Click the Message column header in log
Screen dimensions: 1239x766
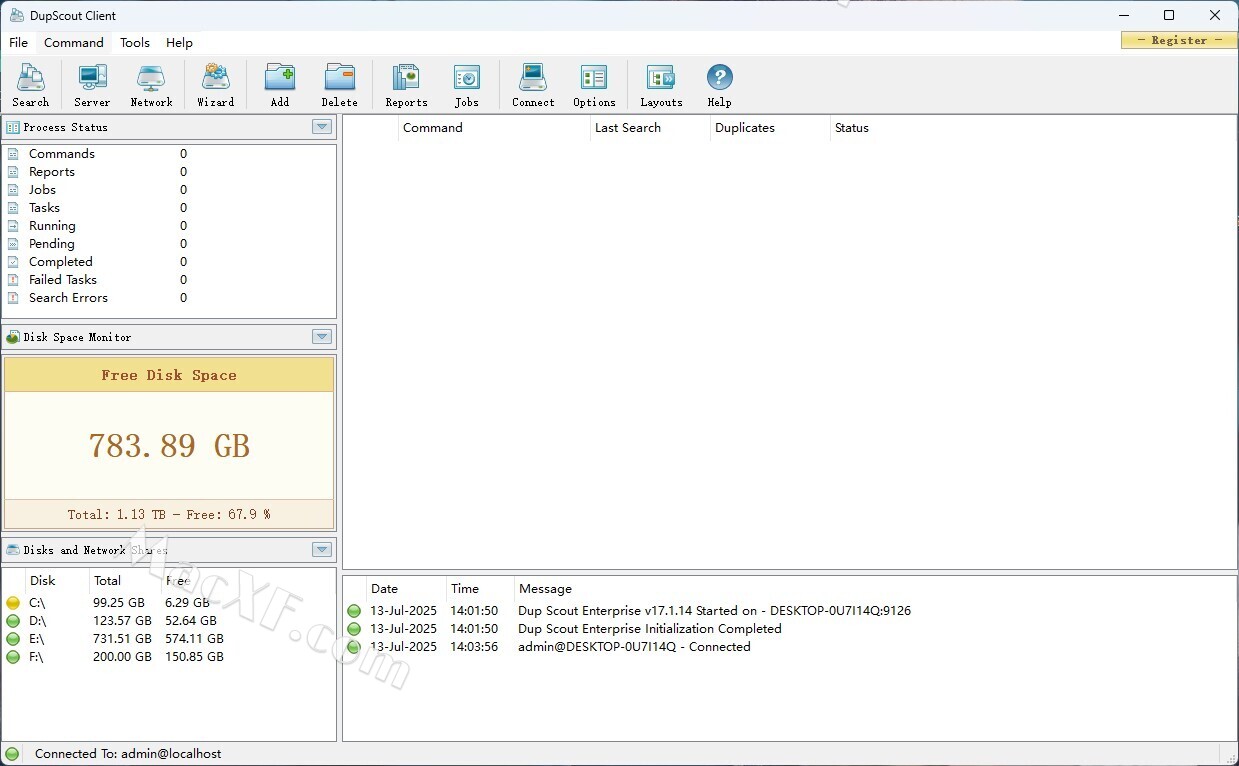coord(546,589)
